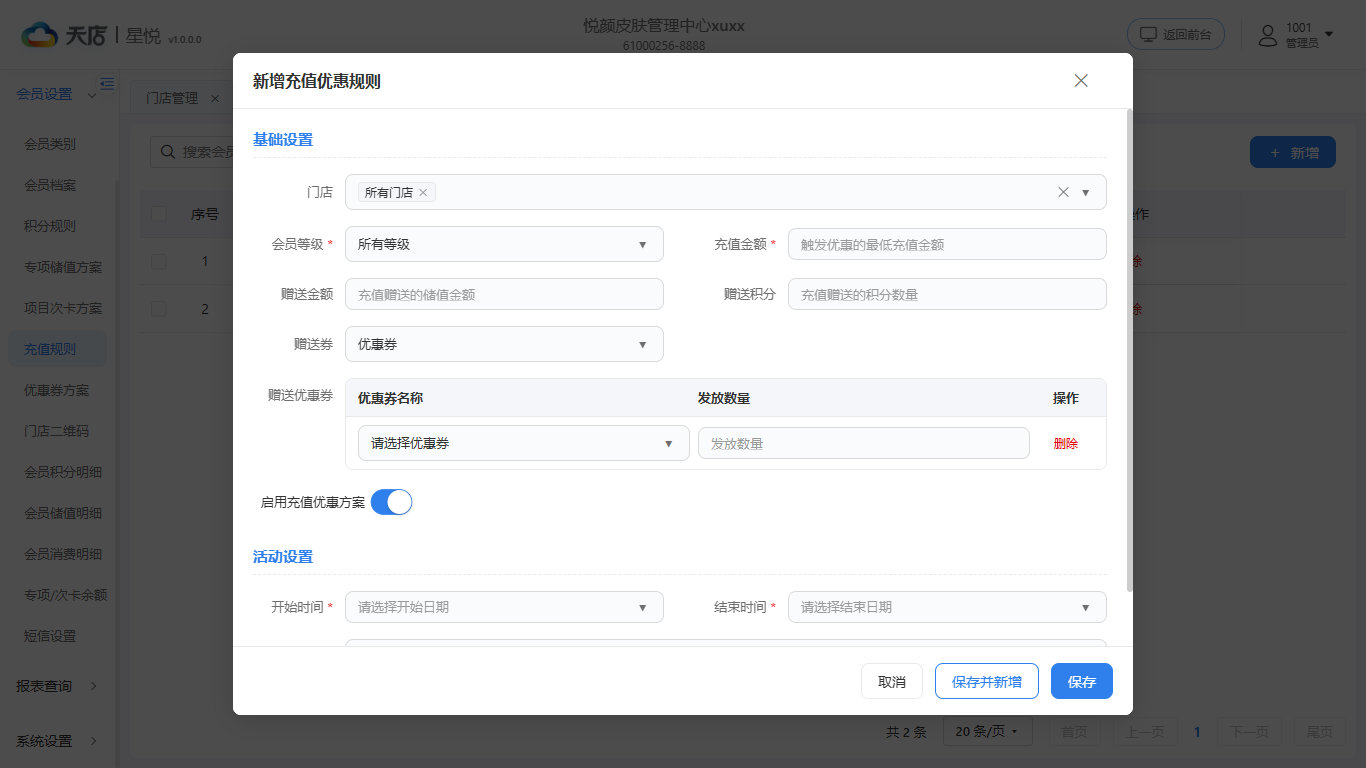
Task: Click the dialog vertical scrollbar
Action: coord(1130,350)
